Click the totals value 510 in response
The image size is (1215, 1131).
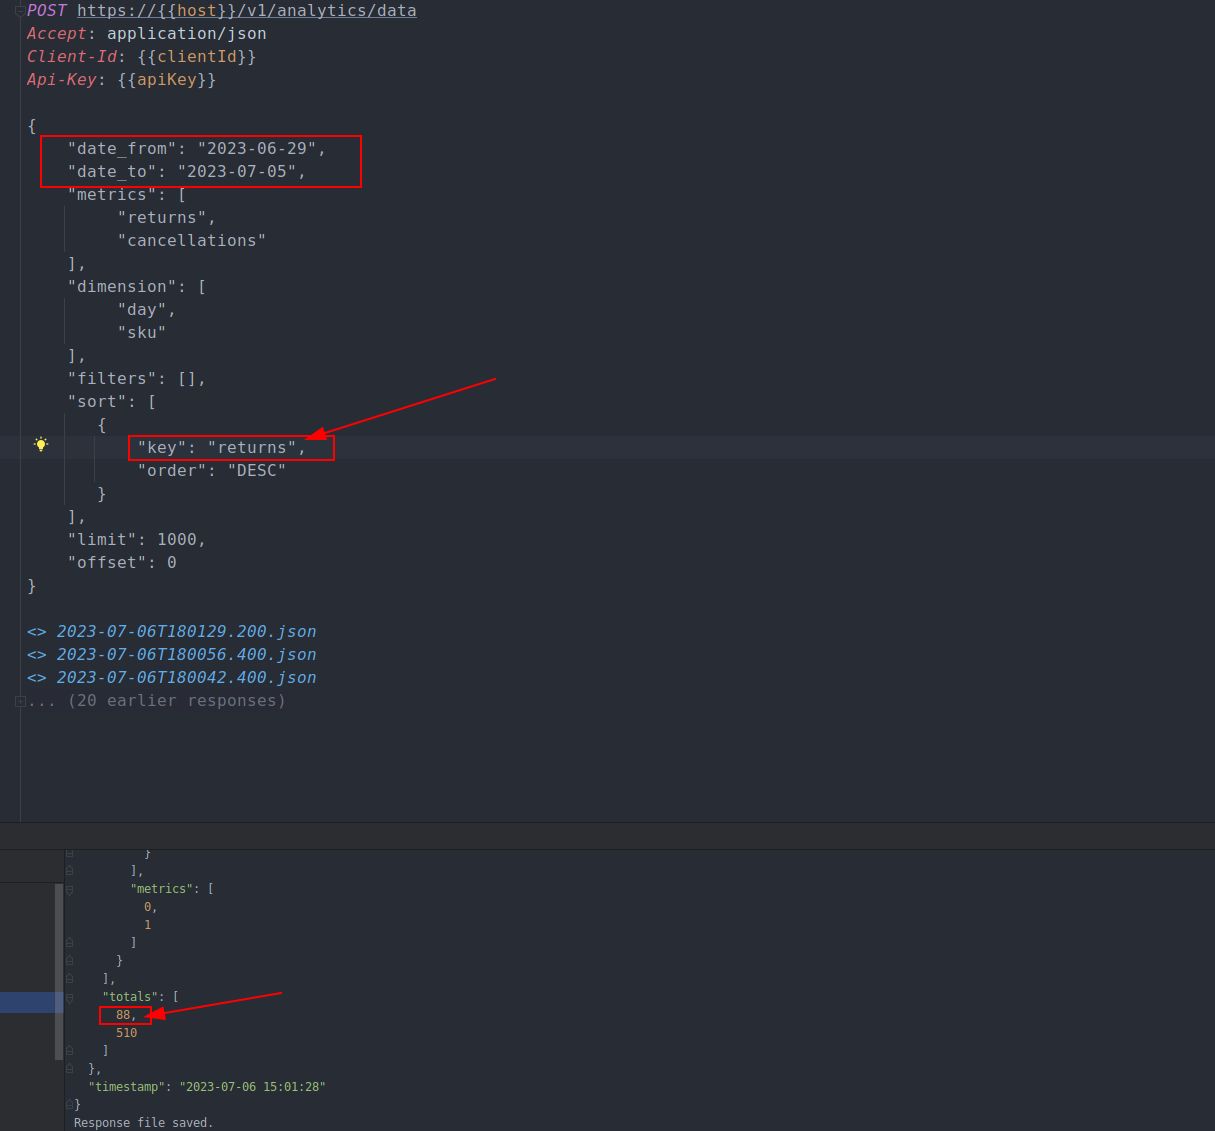tap(126, 1033)
